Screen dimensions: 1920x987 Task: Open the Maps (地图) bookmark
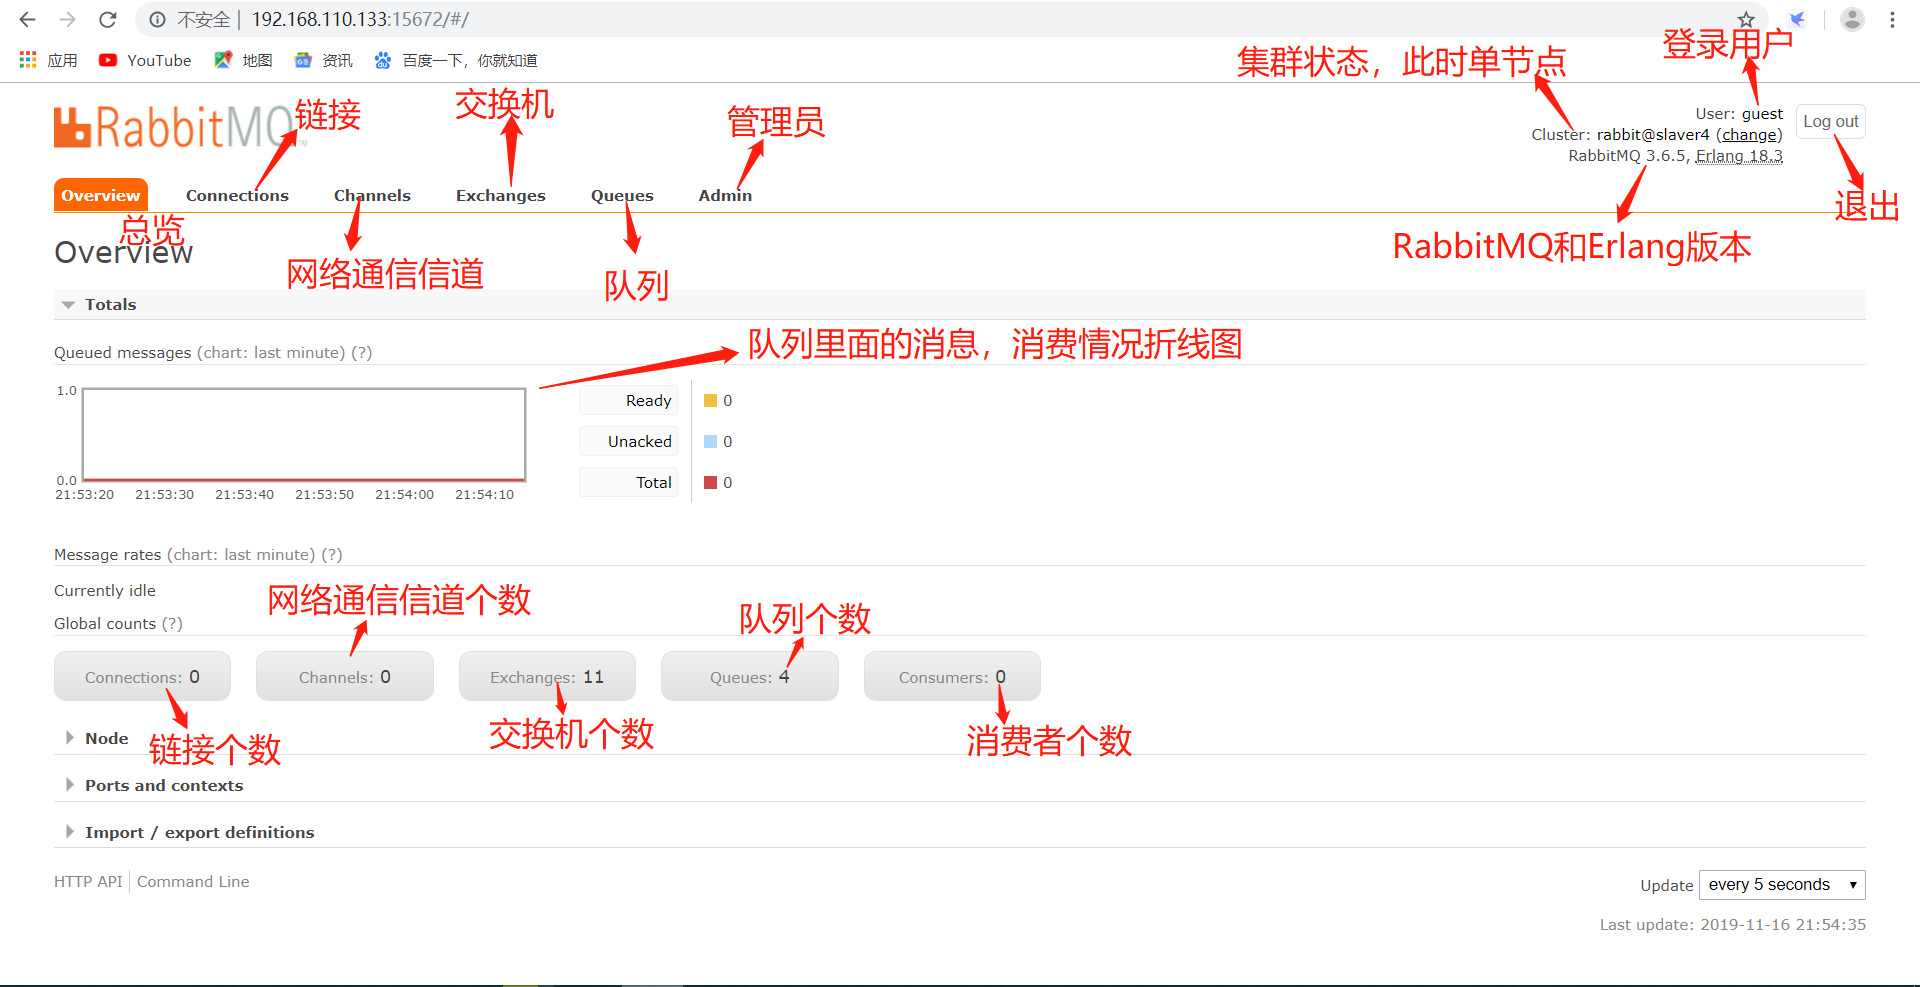243,60
